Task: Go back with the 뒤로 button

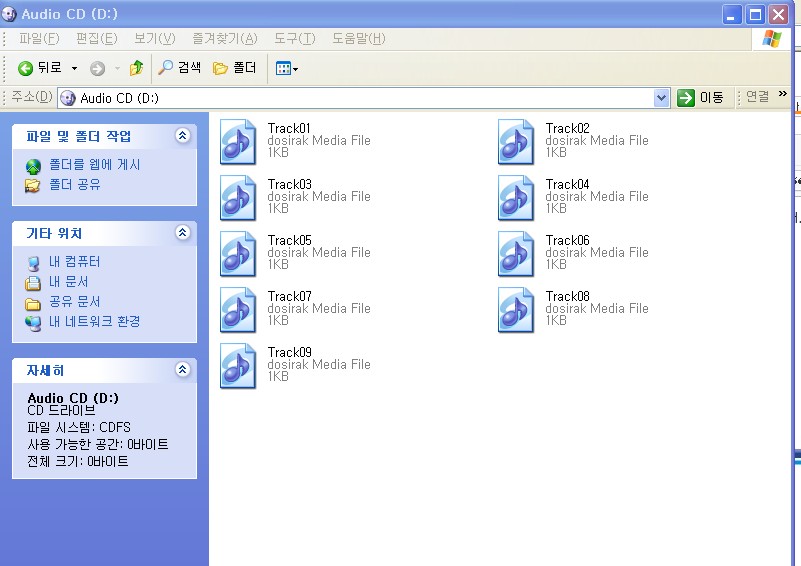Action: click(x=39, y=68)
